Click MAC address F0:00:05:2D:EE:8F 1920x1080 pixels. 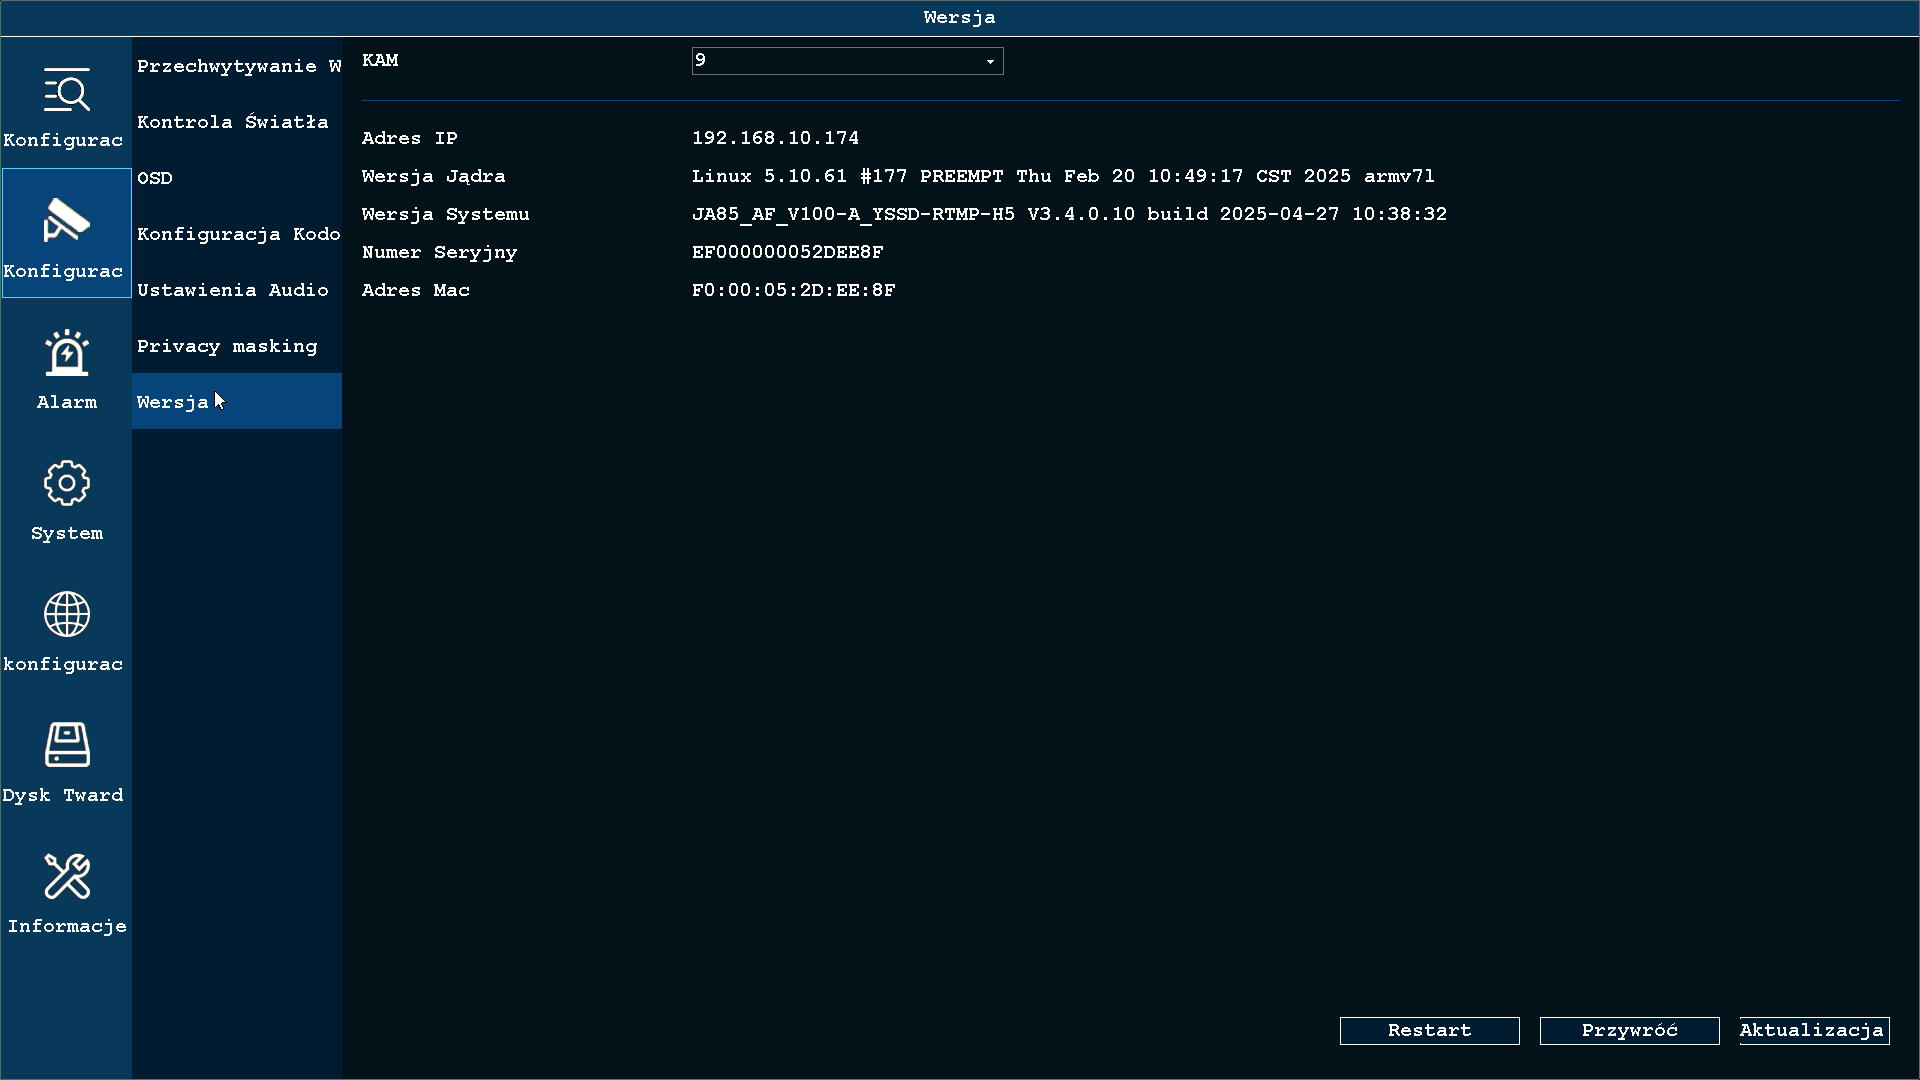pos(793,290)
